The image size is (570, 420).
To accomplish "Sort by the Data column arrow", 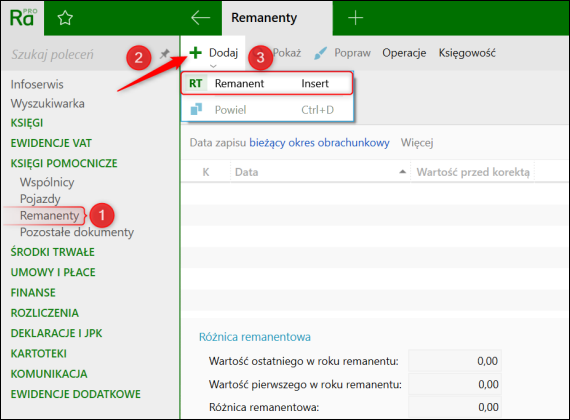I will pyautogui.click(x=402, y=172).
